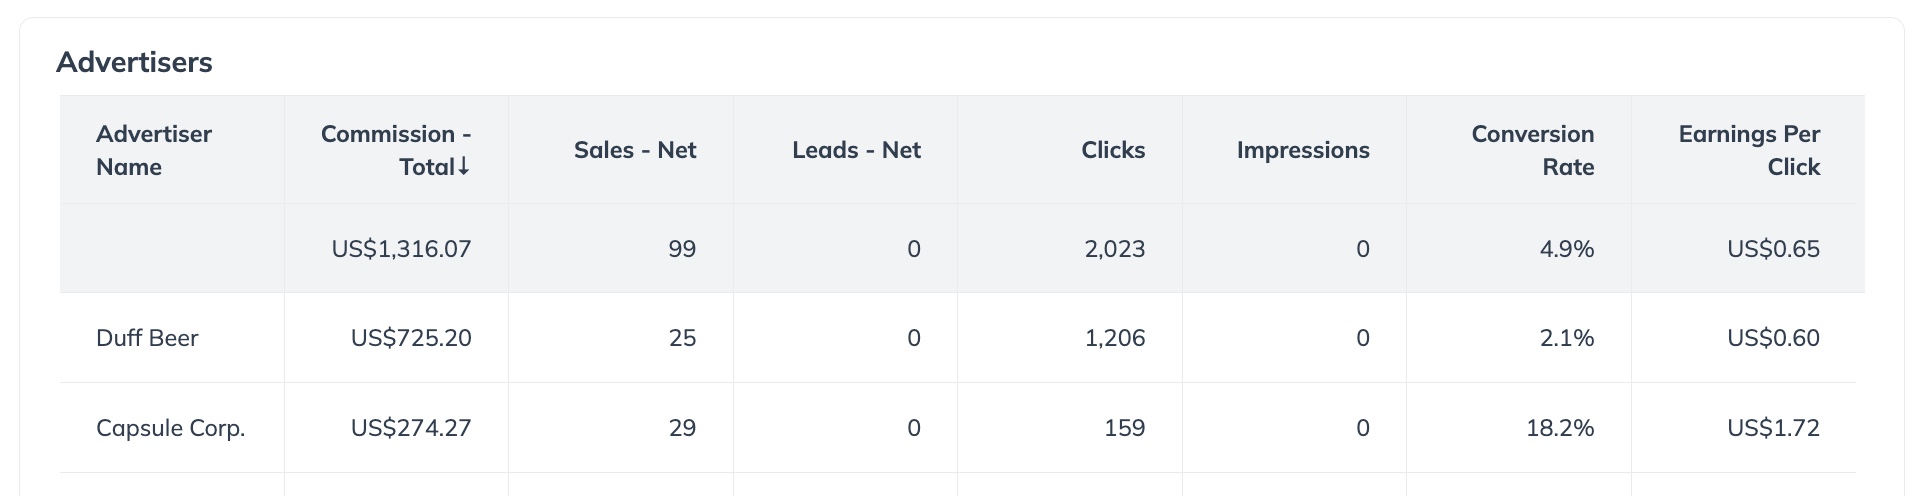Click total clicks value 2,023
This screenshot has height=496, width=1924.
click(x=1114, y=249)
